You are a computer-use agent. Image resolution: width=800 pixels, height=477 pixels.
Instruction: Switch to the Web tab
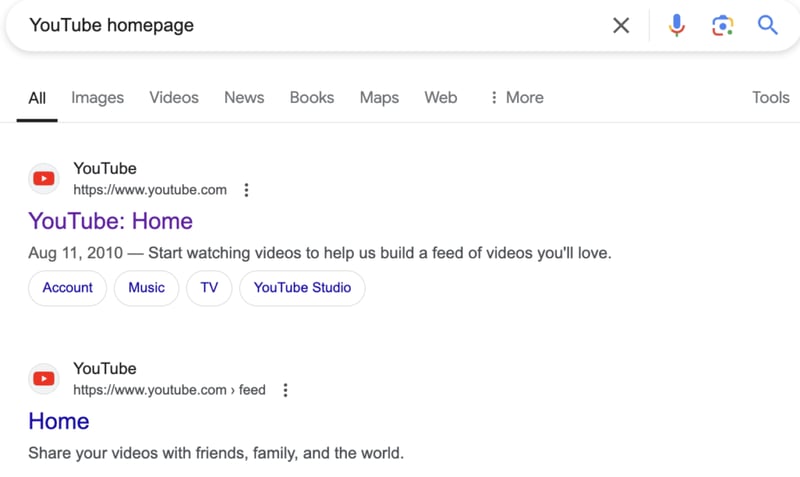coord(441,97)
